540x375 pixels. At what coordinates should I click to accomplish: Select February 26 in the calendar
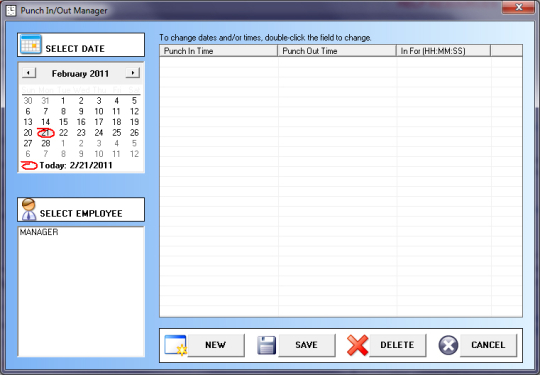point(134,133)
